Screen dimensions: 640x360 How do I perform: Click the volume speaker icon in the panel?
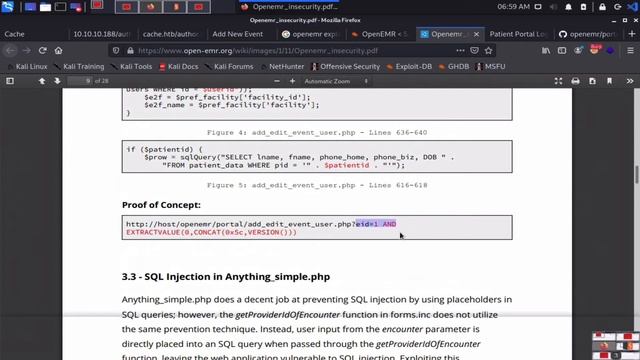[x=553, y=7]
